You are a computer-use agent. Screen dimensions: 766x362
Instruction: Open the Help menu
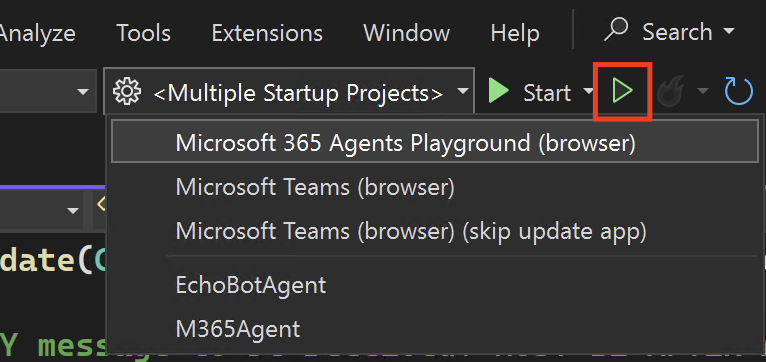pos(515,33)
